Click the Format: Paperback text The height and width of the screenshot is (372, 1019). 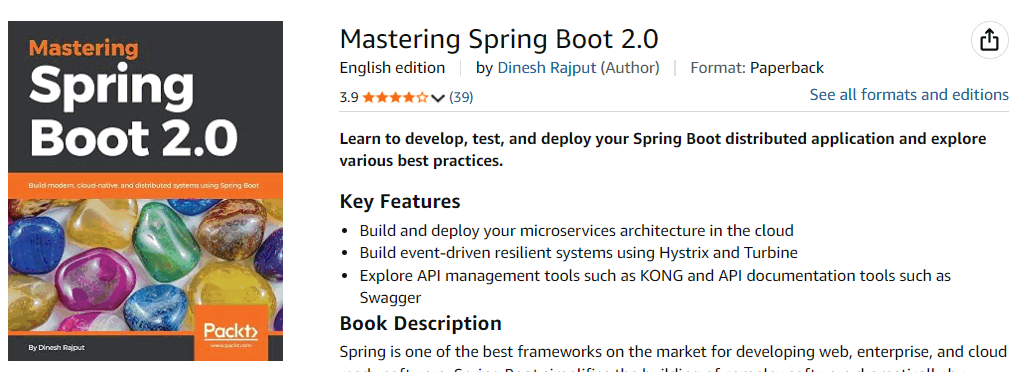tap(757, 68)
